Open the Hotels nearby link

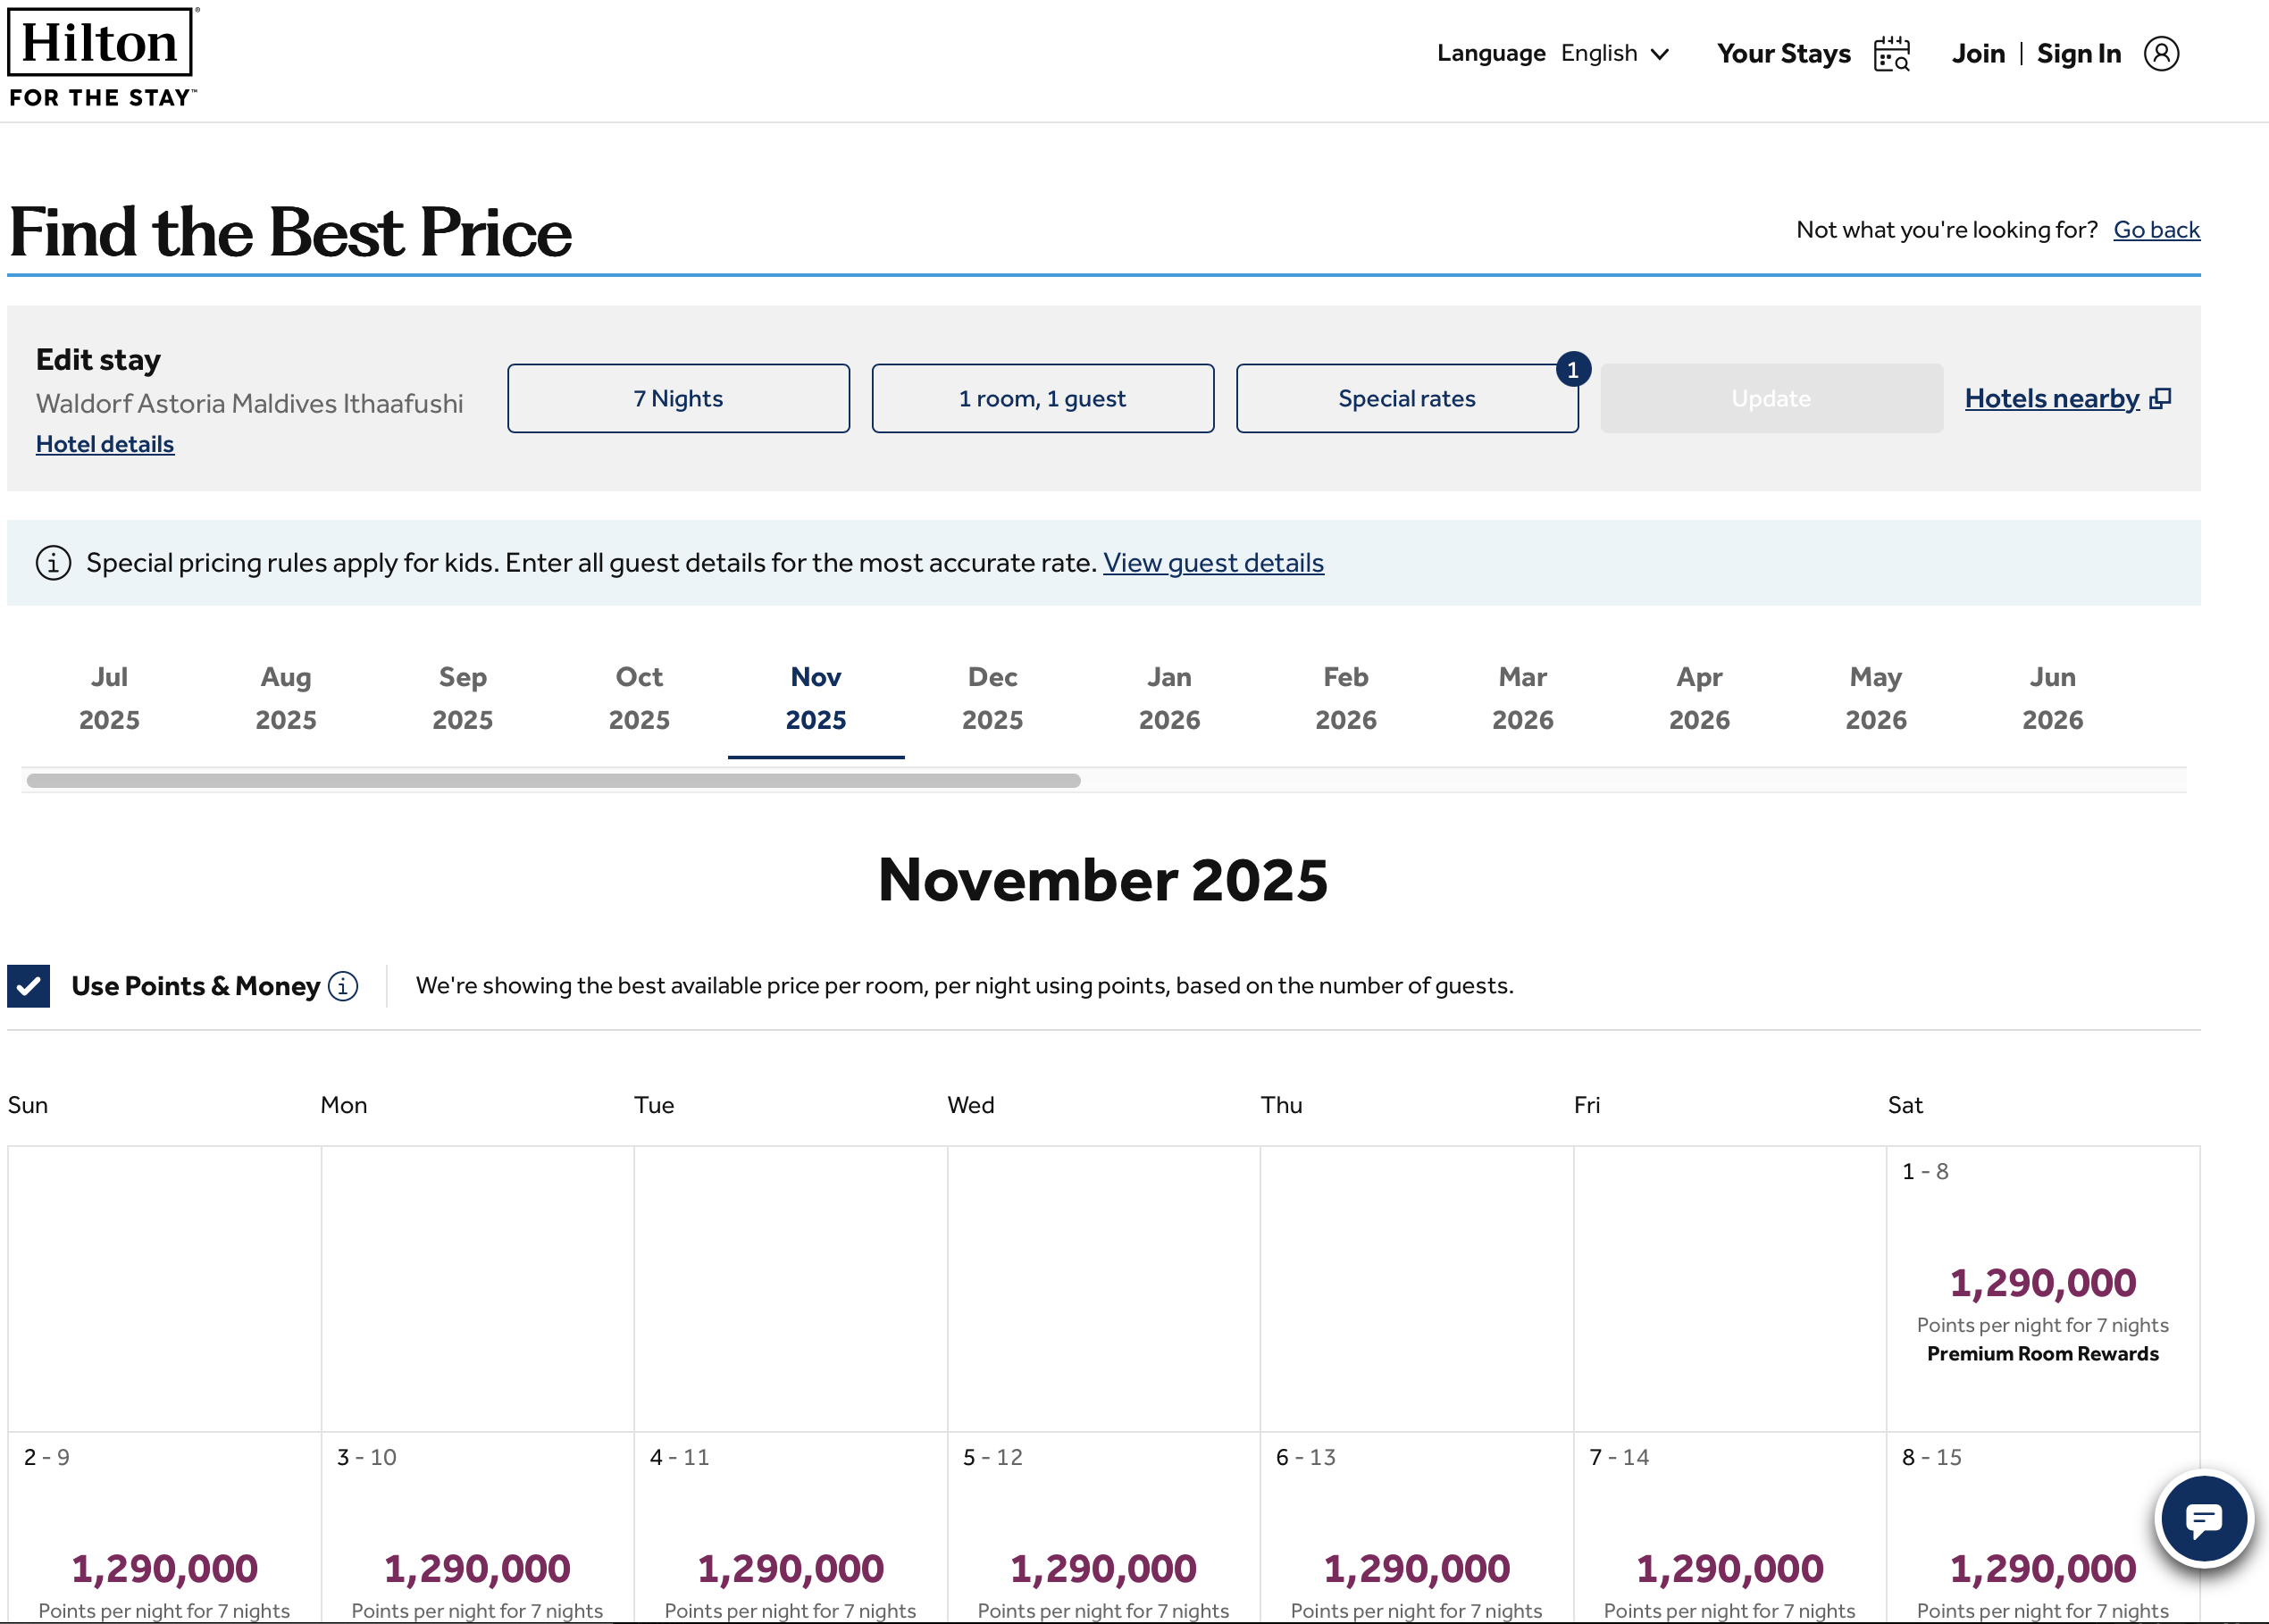2052,399
